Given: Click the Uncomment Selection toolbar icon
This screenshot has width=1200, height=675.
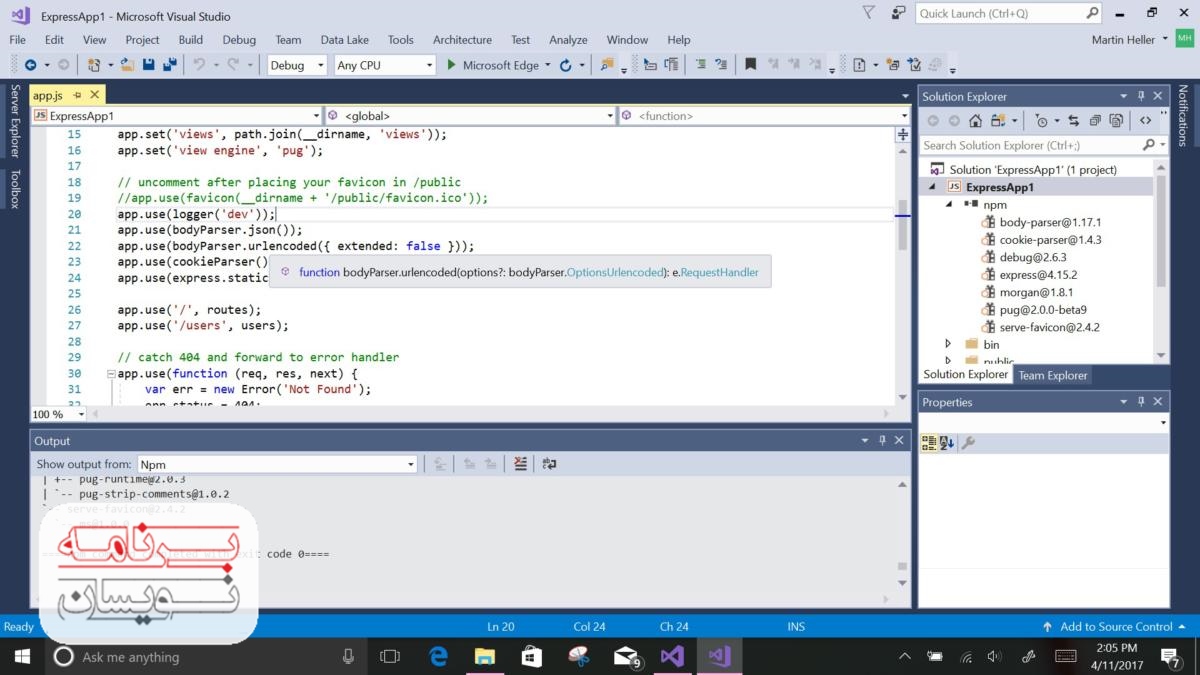Looking at the screenshot, I should click(x=720, y=65).
